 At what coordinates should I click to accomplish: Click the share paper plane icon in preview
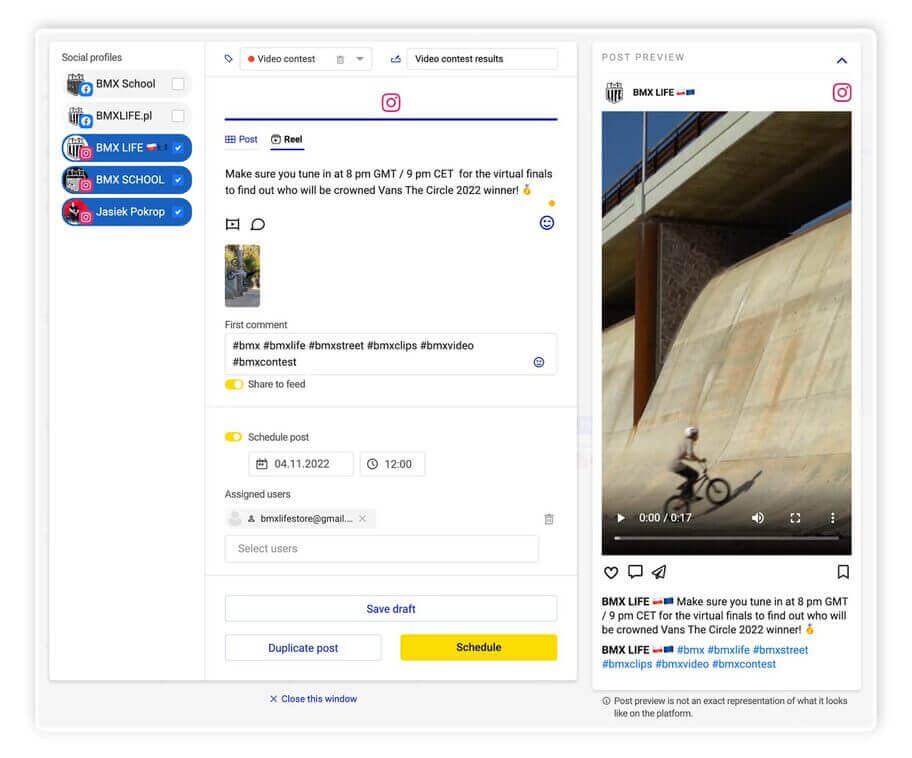[659, 572]
